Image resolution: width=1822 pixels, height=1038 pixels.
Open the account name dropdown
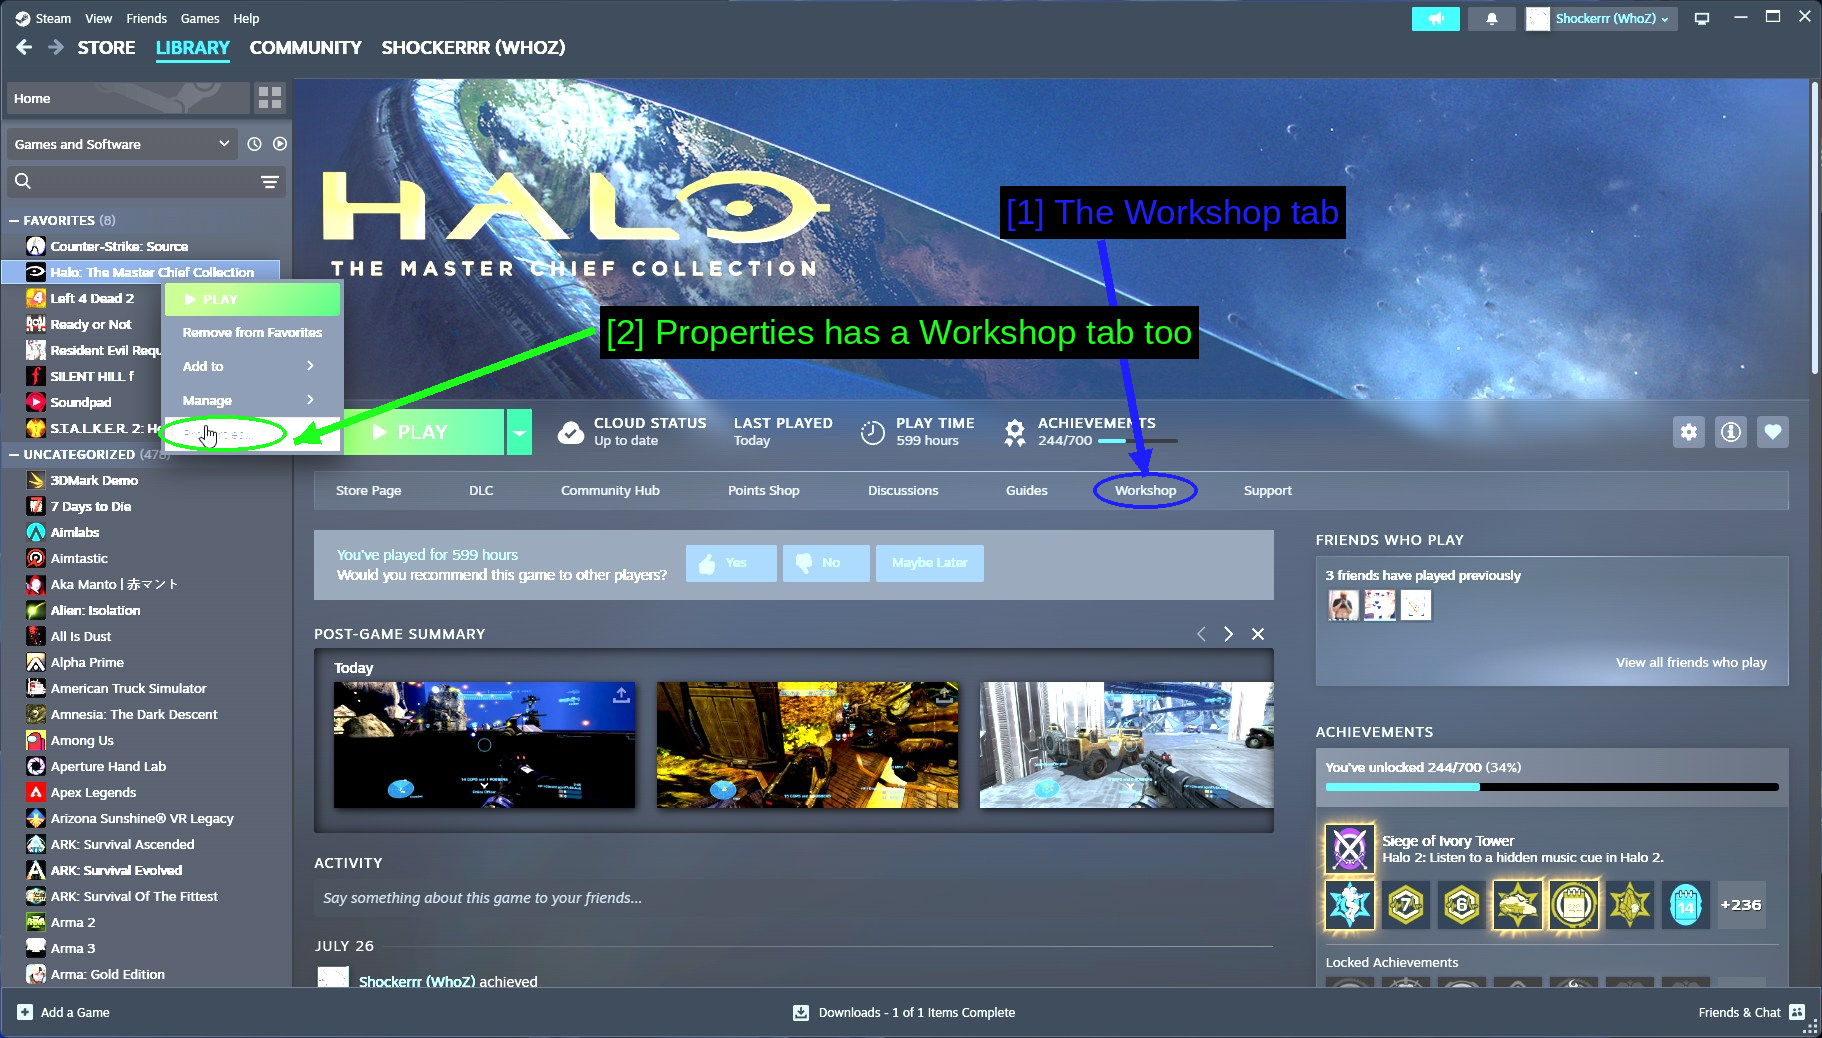click(x=1612, y=19)
